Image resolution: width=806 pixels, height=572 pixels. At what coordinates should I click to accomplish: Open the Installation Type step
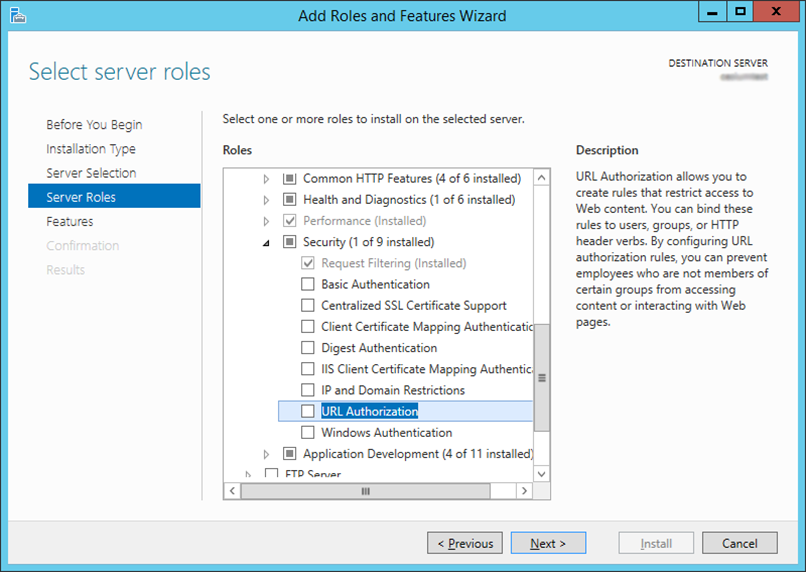point(91,149)
